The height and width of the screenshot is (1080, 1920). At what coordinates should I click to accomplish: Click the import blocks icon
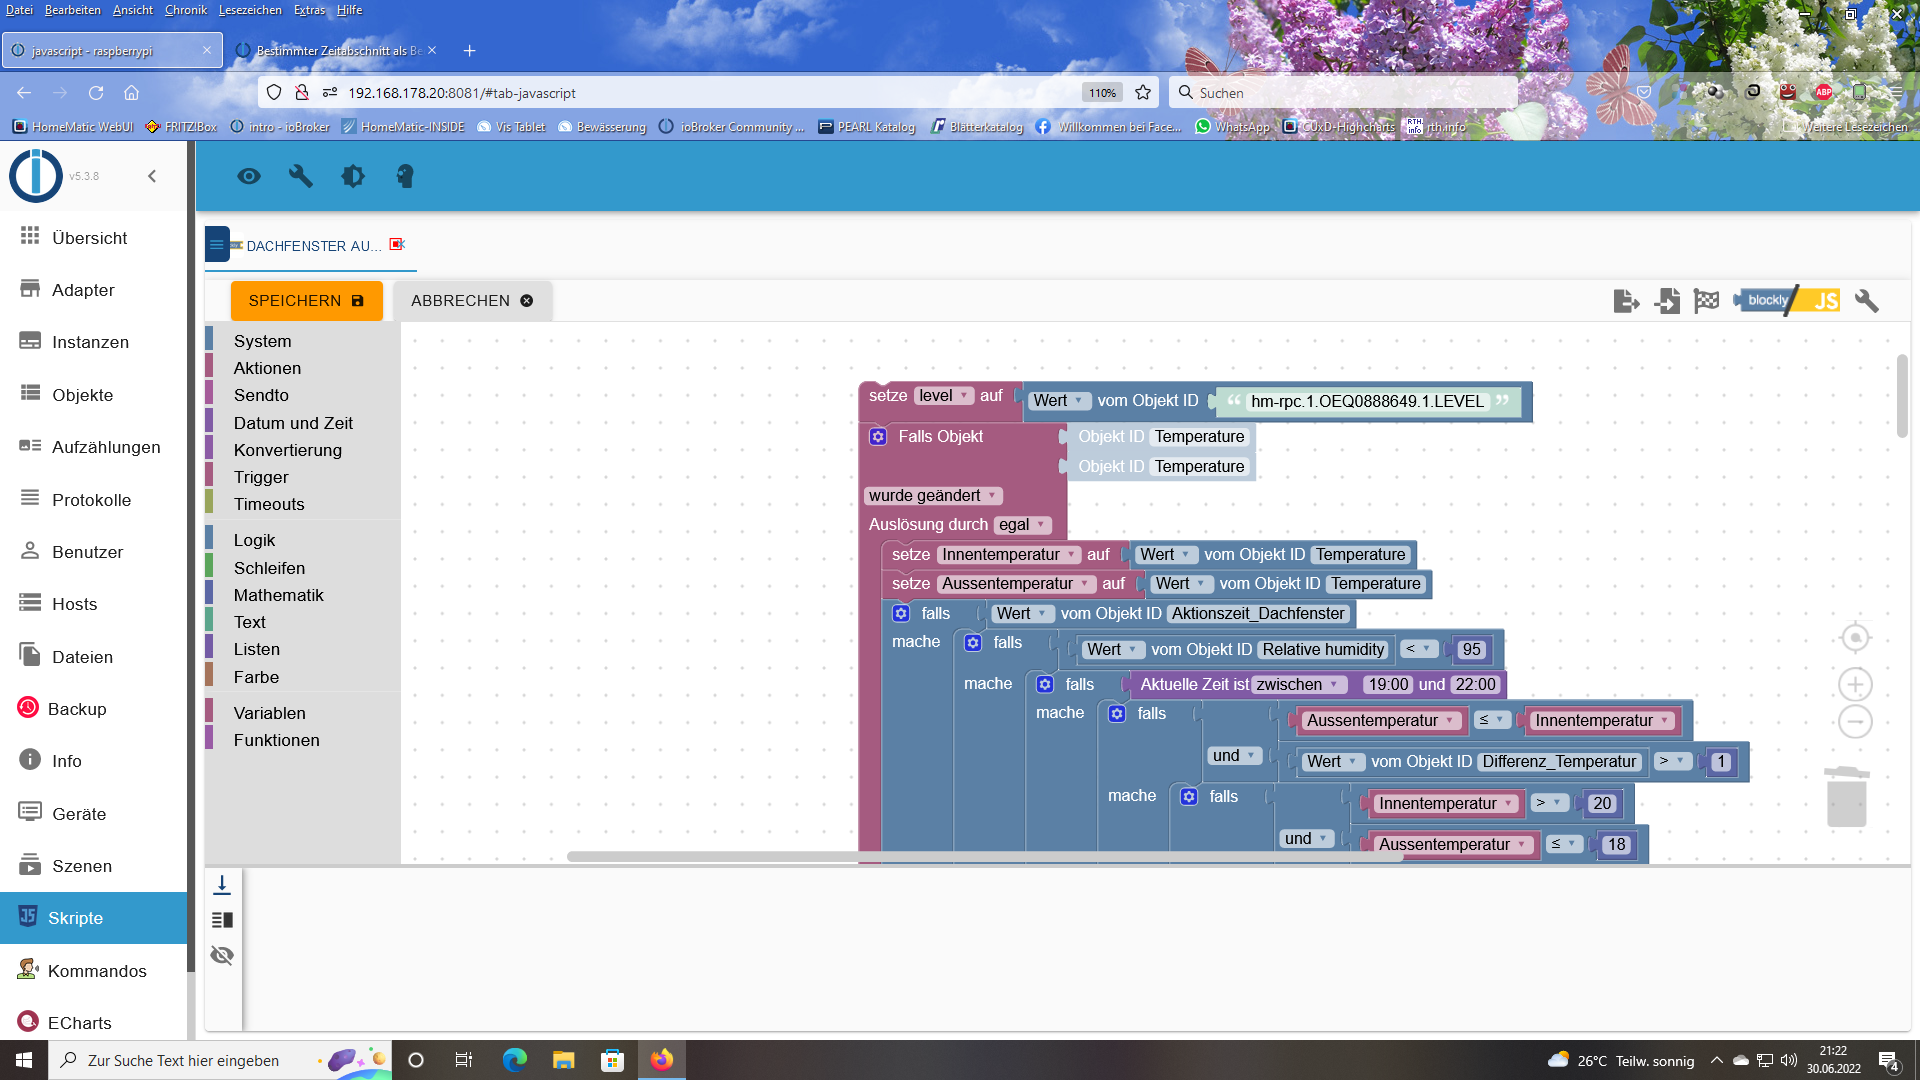(1667, 301)
